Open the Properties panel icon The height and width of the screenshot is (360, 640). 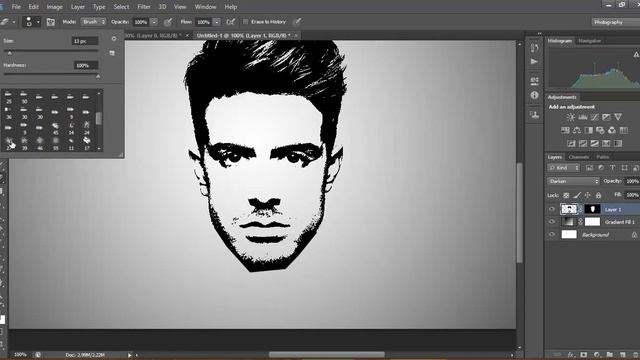coord(534,80)
